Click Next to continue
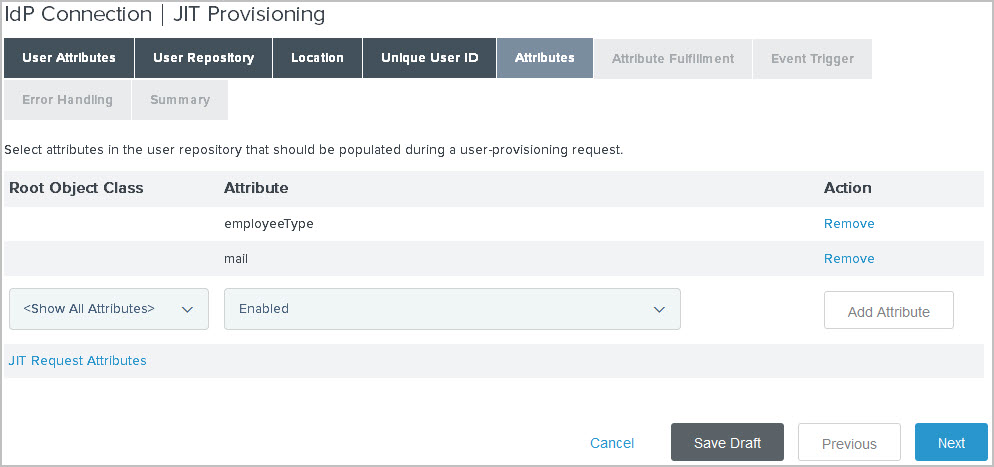The width and height of the screenshot is (994, 467). coord(950,443)
